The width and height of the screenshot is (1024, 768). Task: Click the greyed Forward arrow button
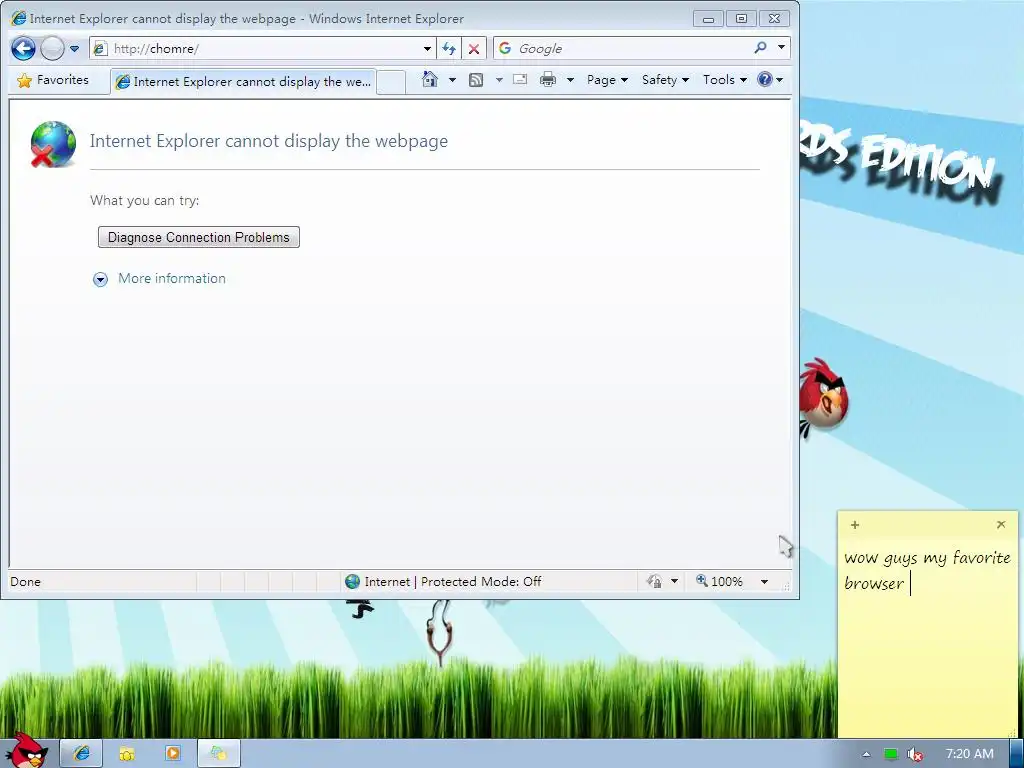52,48
